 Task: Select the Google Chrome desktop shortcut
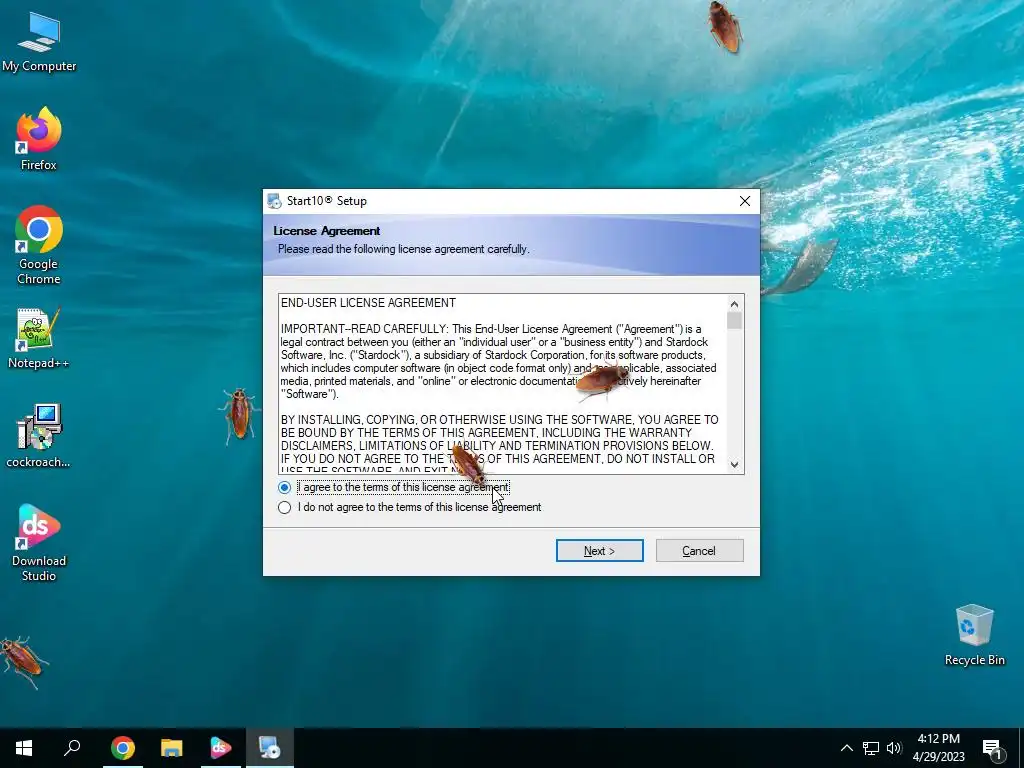coord(39,246)
